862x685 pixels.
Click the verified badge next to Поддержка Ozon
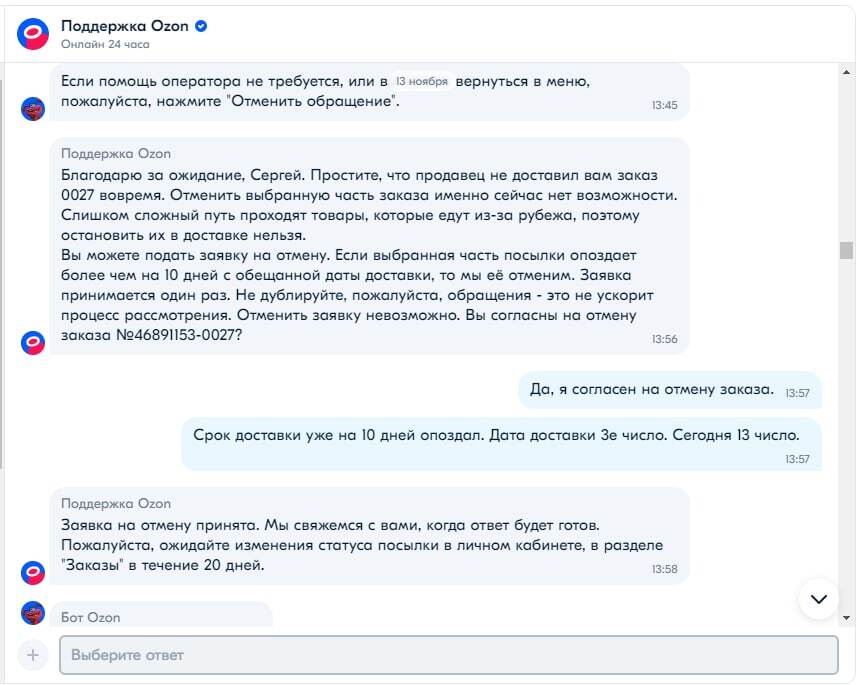[201, 26]
